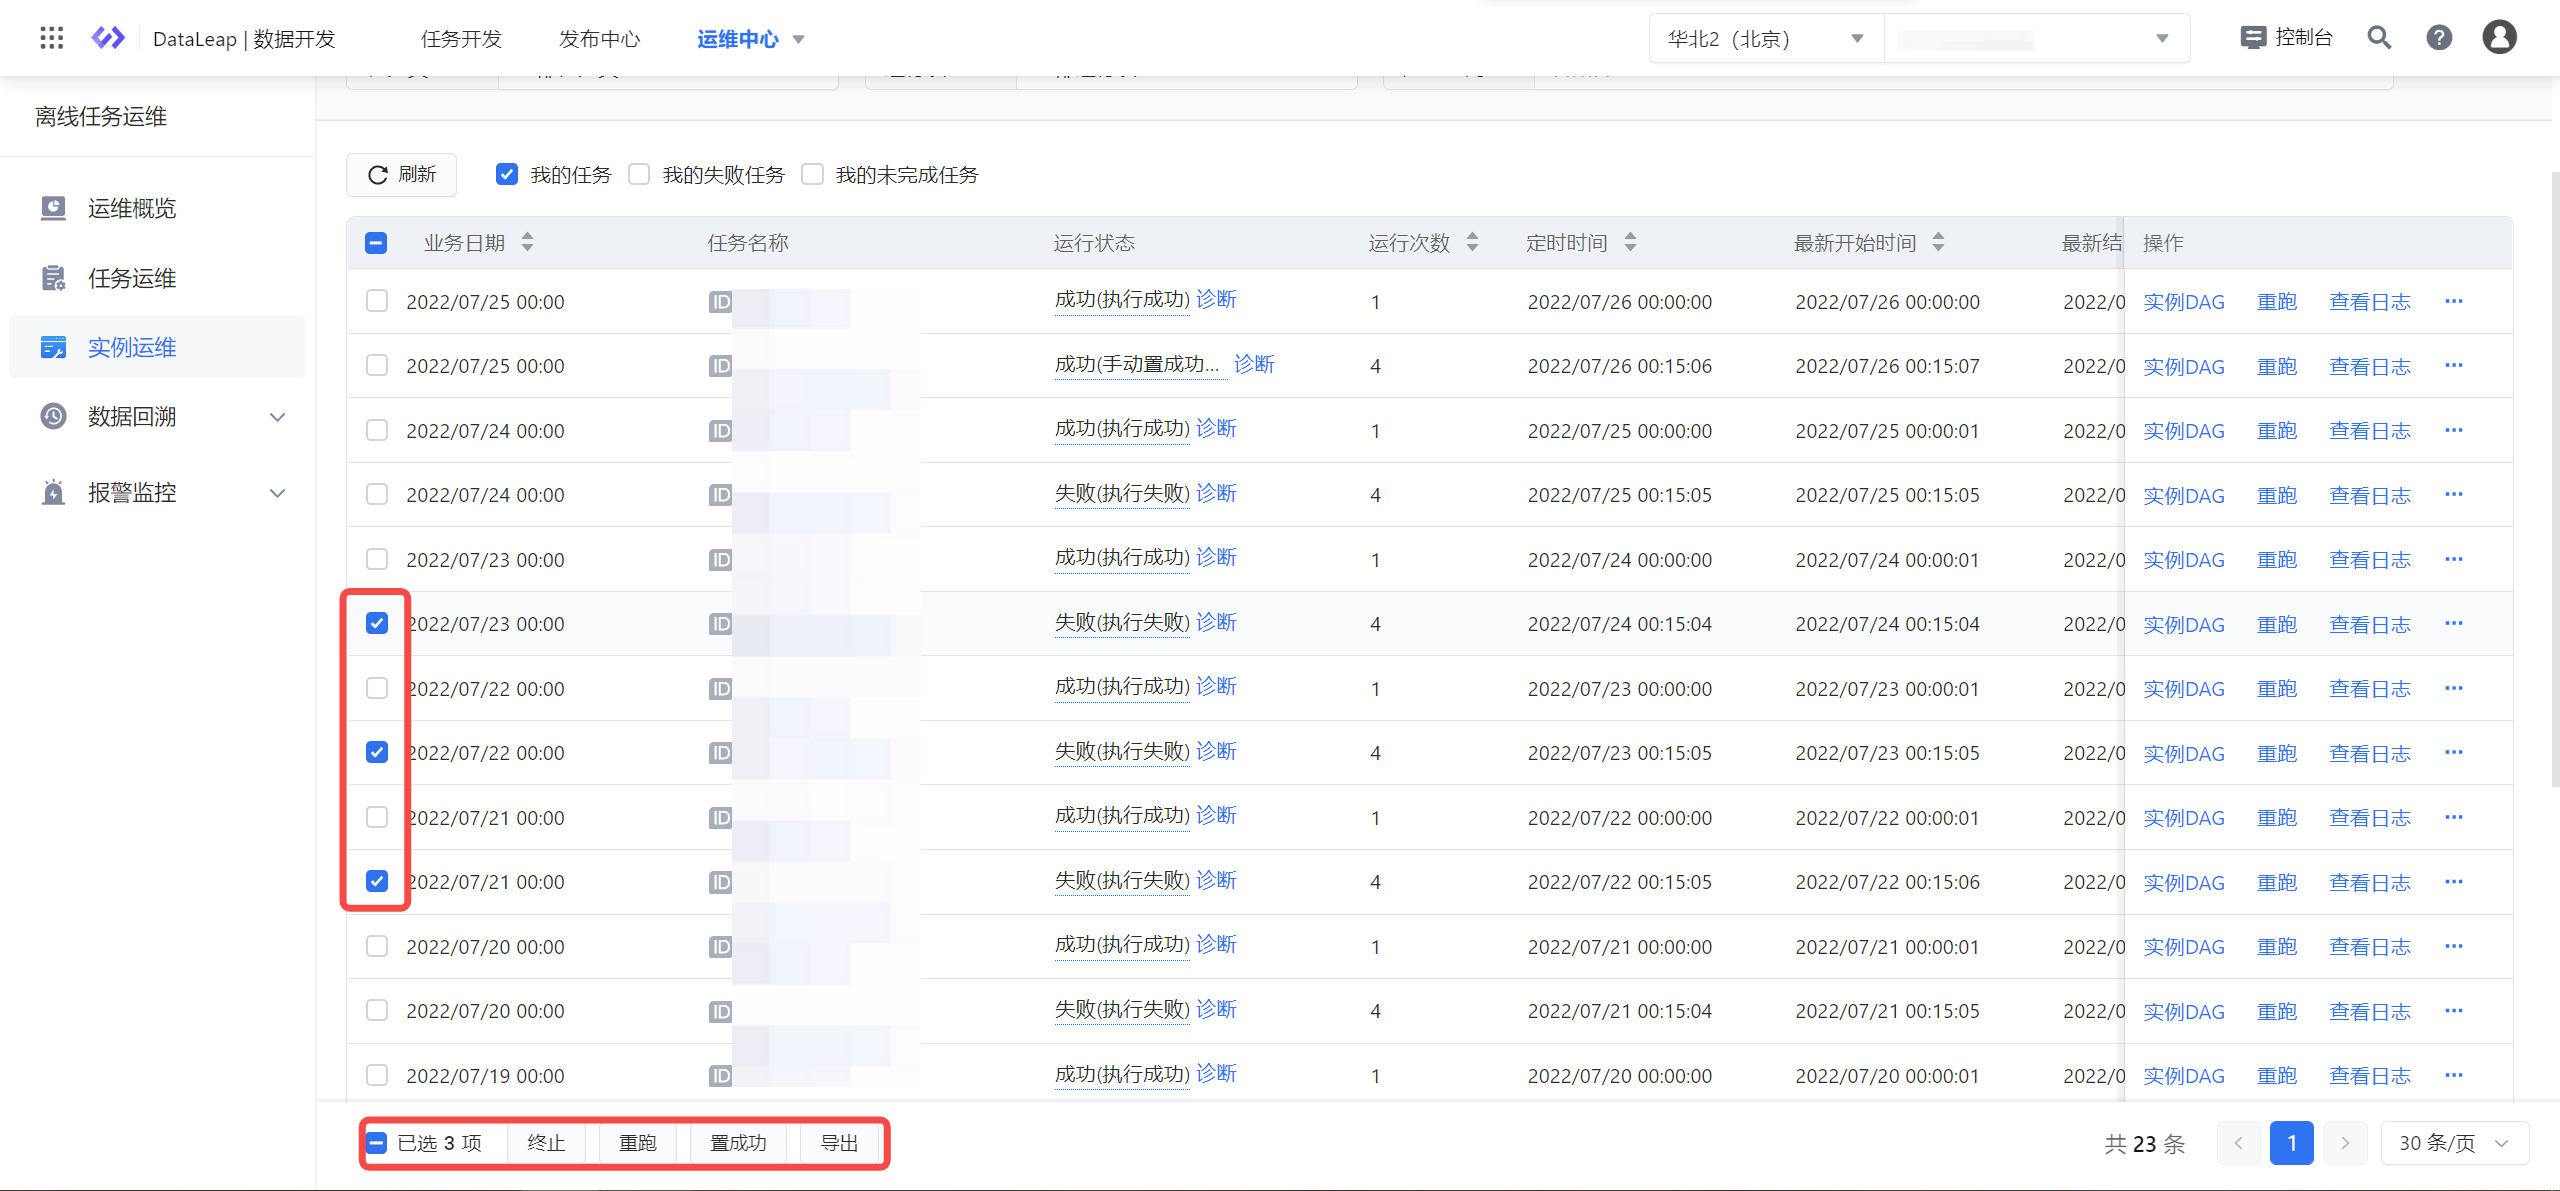Viewport: 2560px width, 1191px height.
Task: Click the batch 置成功 button
Action: pos(738,1143)
